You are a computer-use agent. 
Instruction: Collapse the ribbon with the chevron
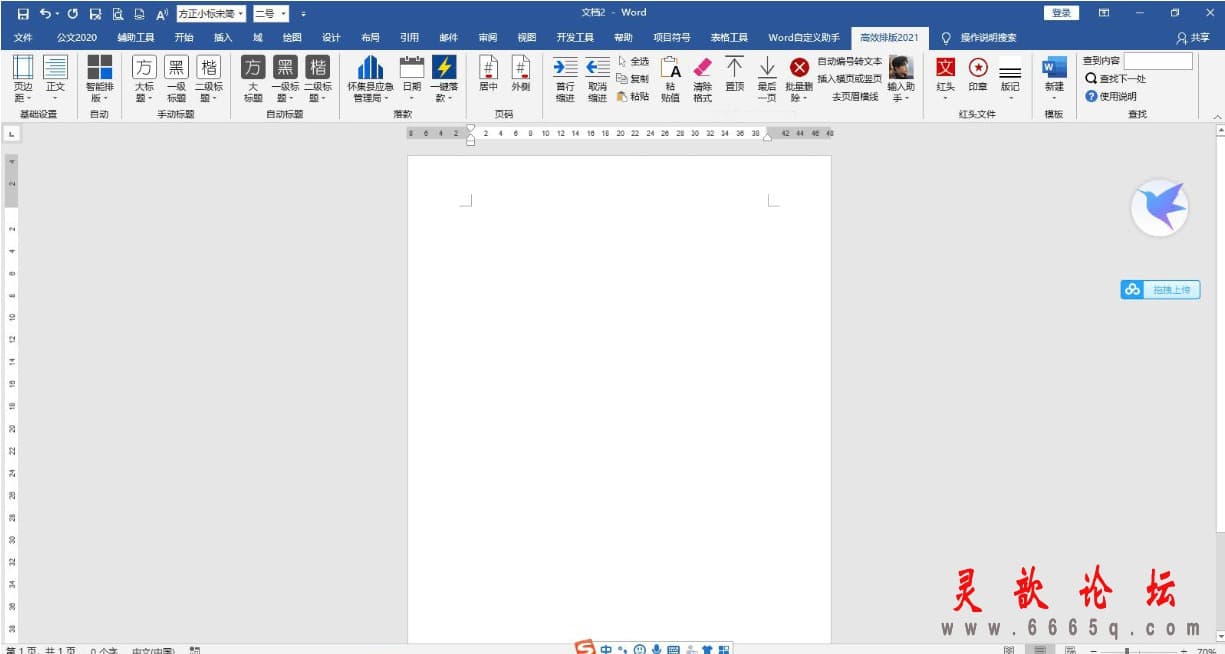(1217, 117)
